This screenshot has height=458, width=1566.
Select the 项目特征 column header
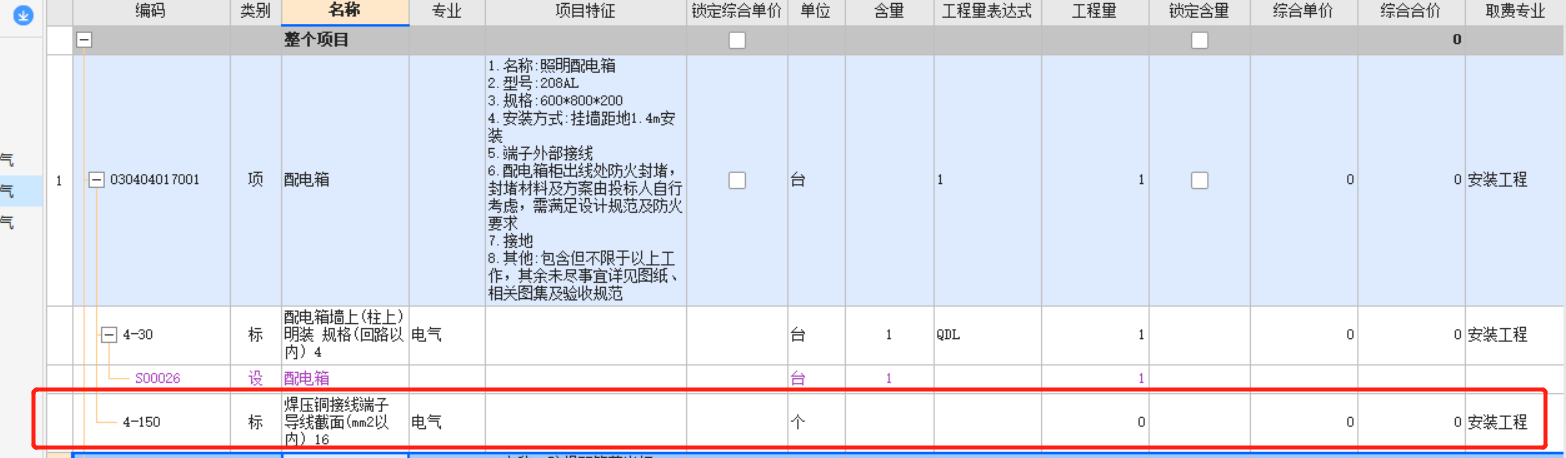coord(585,12)
